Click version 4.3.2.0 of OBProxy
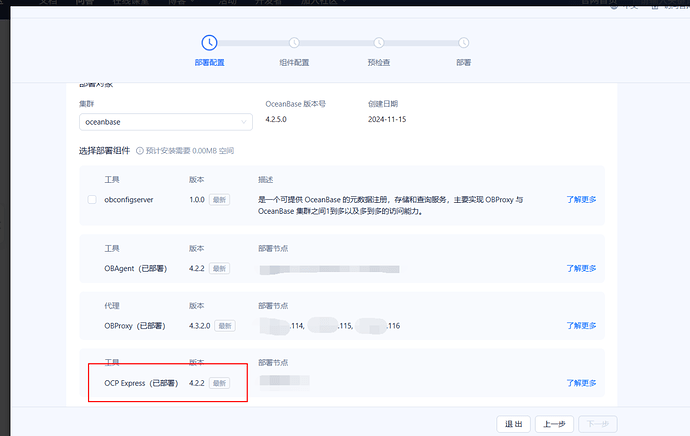Image resolution: width=690 pixels, height=436 pixels. 199,326
